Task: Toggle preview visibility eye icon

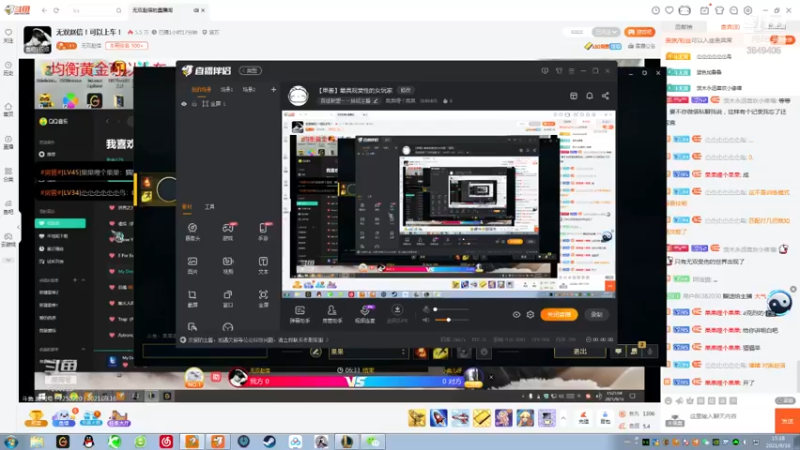Action: tap(516, 315)
